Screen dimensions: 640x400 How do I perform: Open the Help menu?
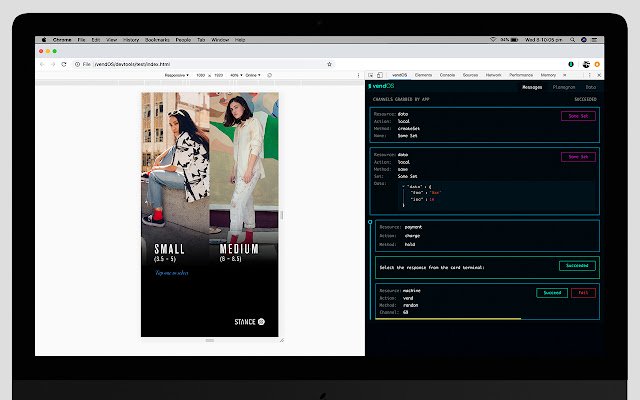coord(240,40)
